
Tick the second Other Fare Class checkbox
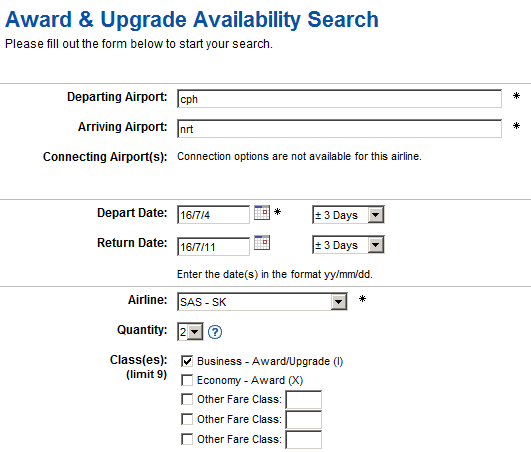coord(187,419)
